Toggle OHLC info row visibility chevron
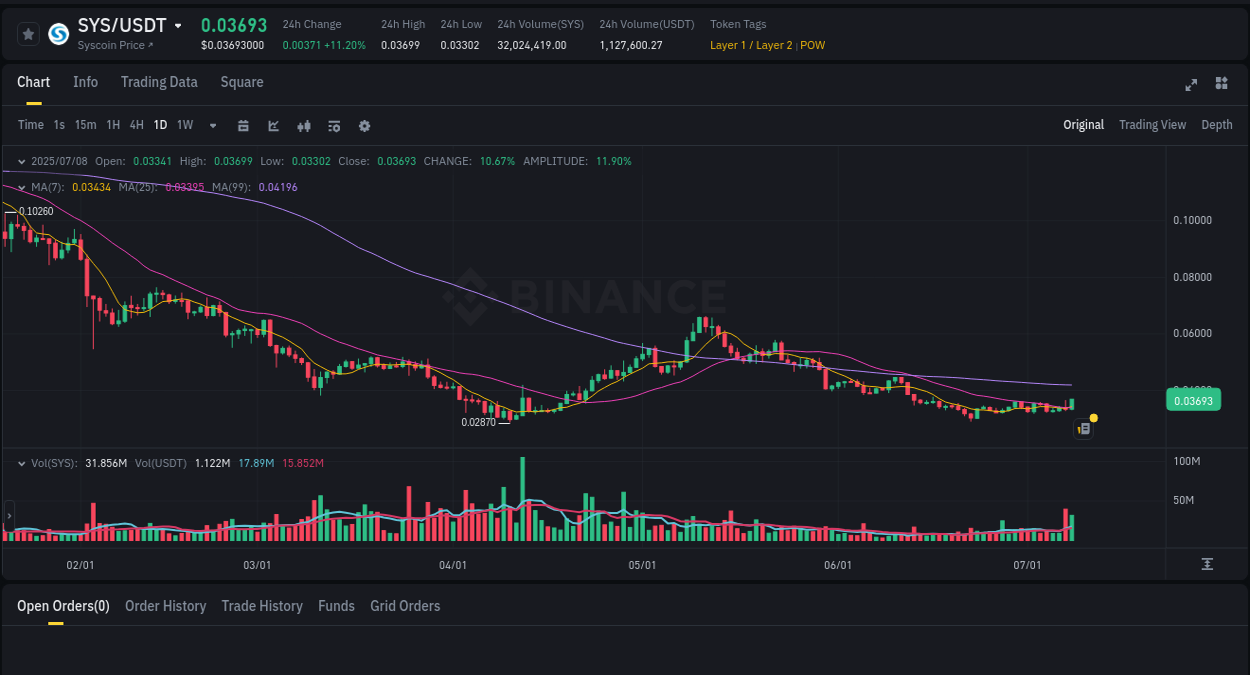 pyautogui.click(x=21, y=160)
